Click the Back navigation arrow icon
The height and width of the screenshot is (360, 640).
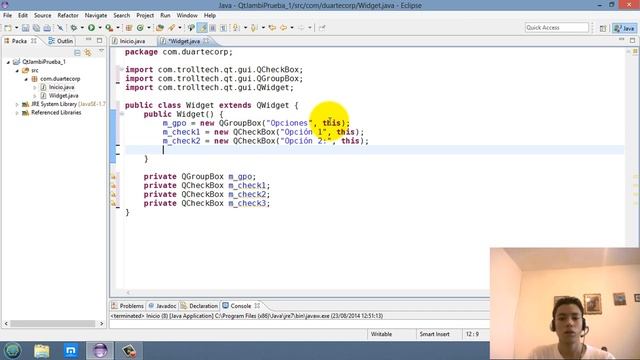283,28
